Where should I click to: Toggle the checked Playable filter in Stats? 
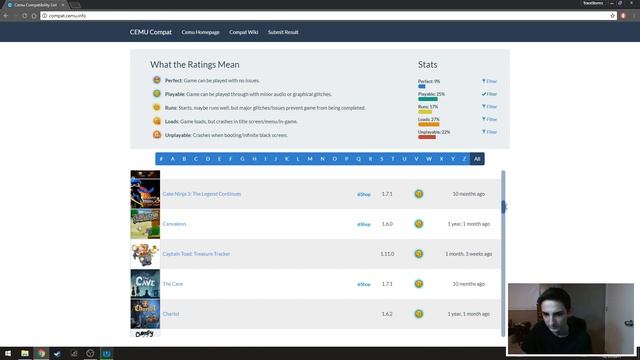point(489,94)
